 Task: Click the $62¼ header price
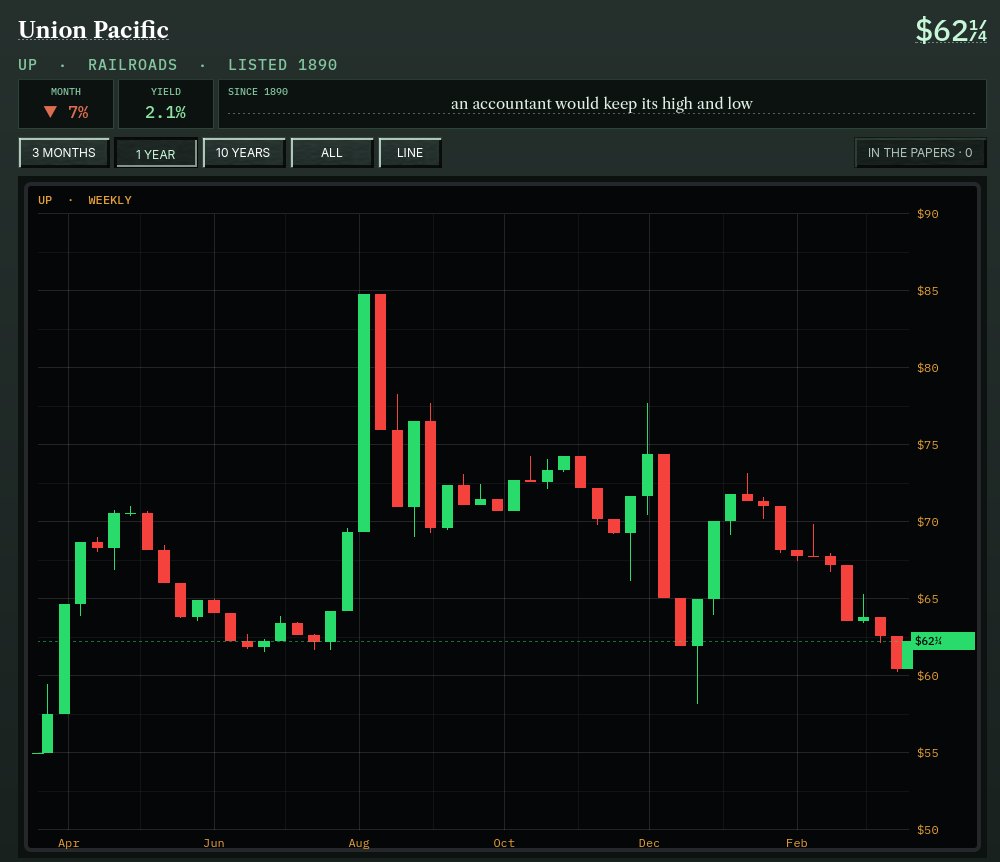pyautogui.click(x=951, y=30)
